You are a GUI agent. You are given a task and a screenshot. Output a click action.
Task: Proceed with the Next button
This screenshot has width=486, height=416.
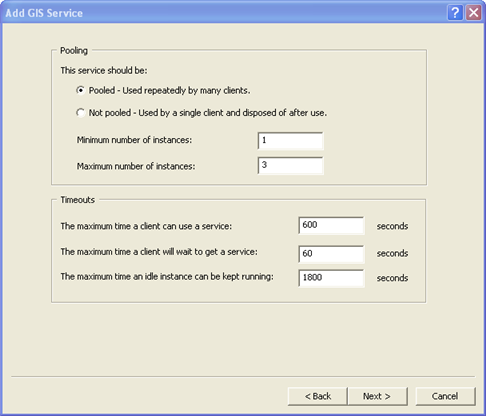(377, 396)
